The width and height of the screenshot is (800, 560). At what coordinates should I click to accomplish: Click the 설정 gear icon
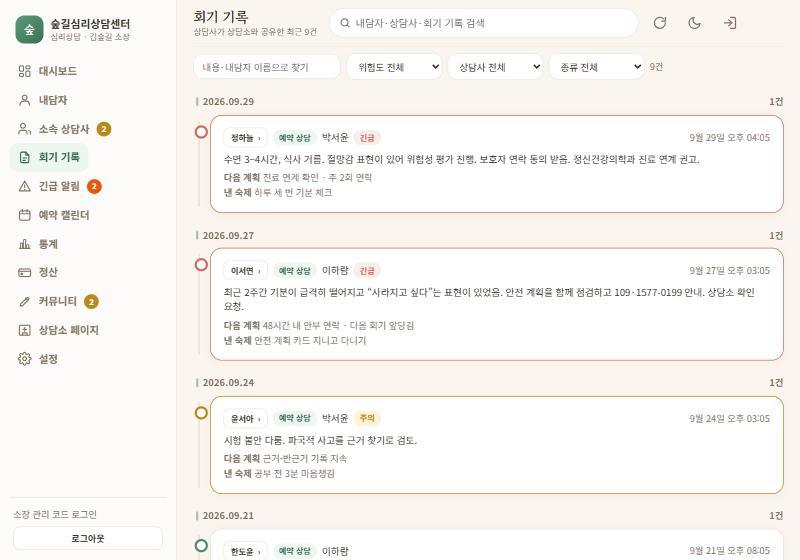tap(24, 359)
